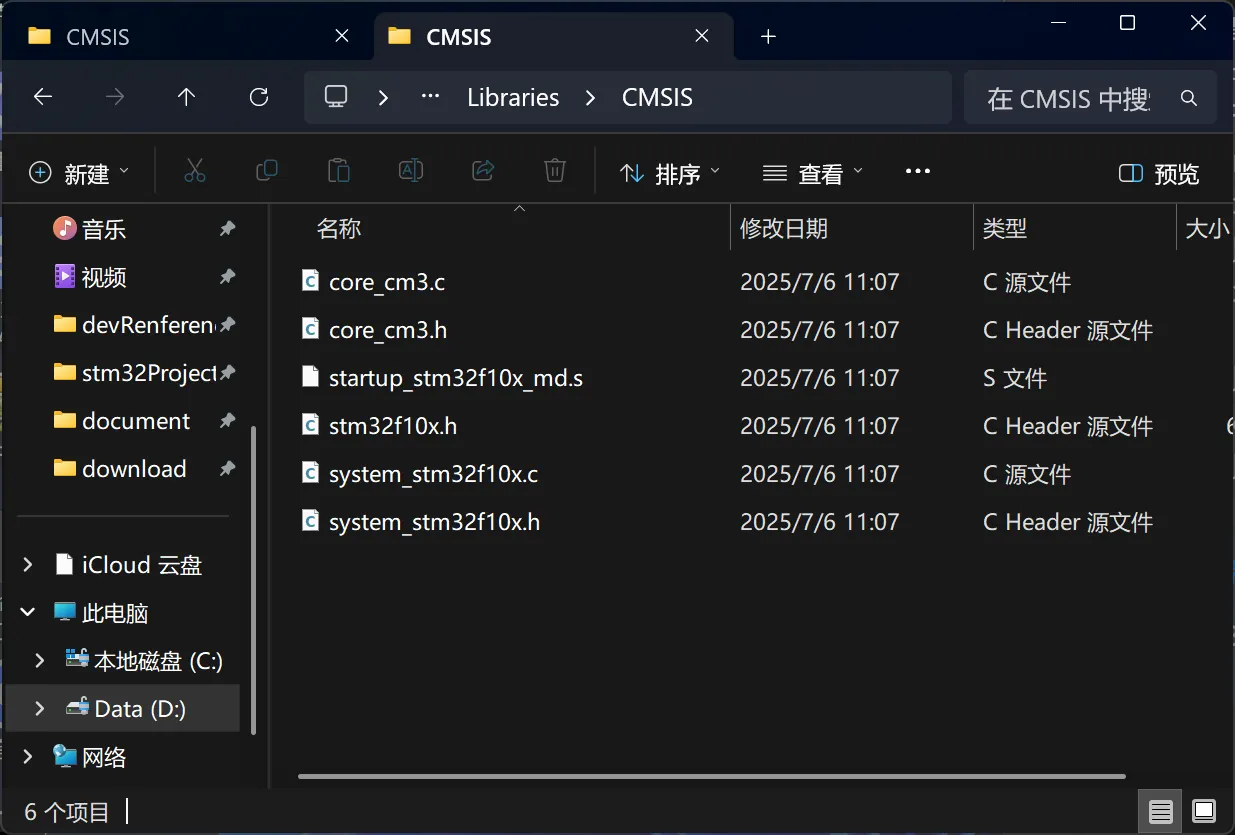Navigate to Libraries in the breadcrumb
Image resolution: width=1235 pixels, height=835 pixels.
point(513,97)
